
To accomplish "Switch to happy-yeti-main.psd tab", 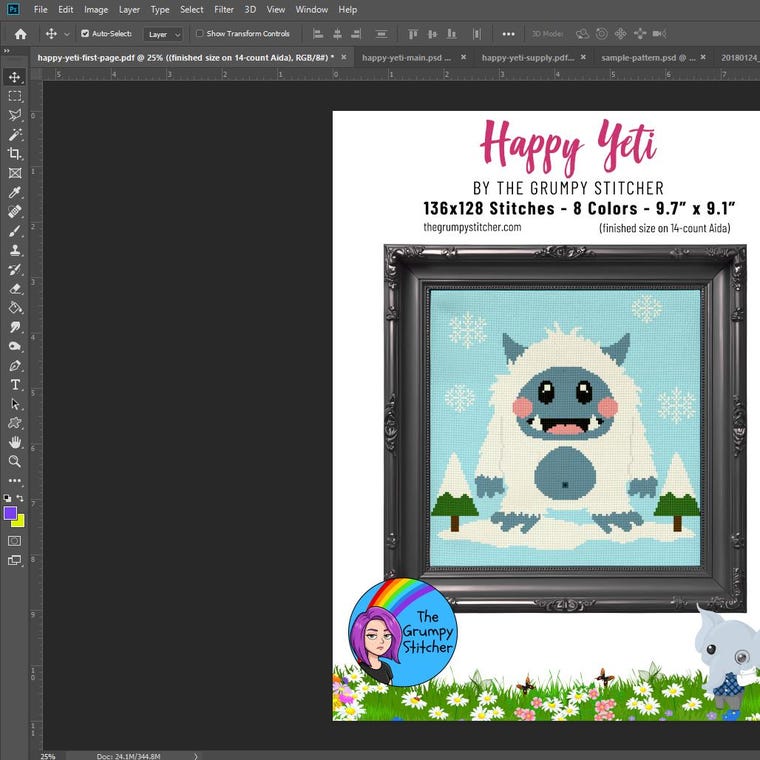I will click(407, 57).
